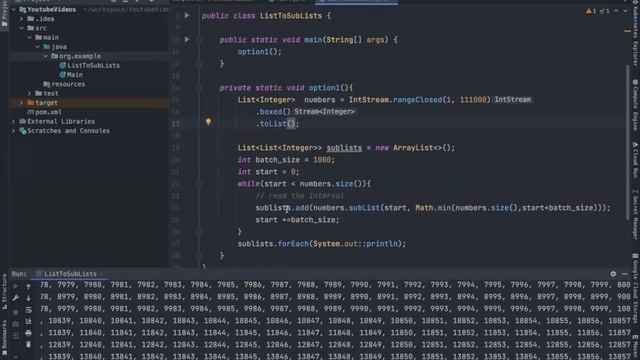This screenshot has width=640, height=360.
Task: Expand the test folder
Action: tap(30, 93)
